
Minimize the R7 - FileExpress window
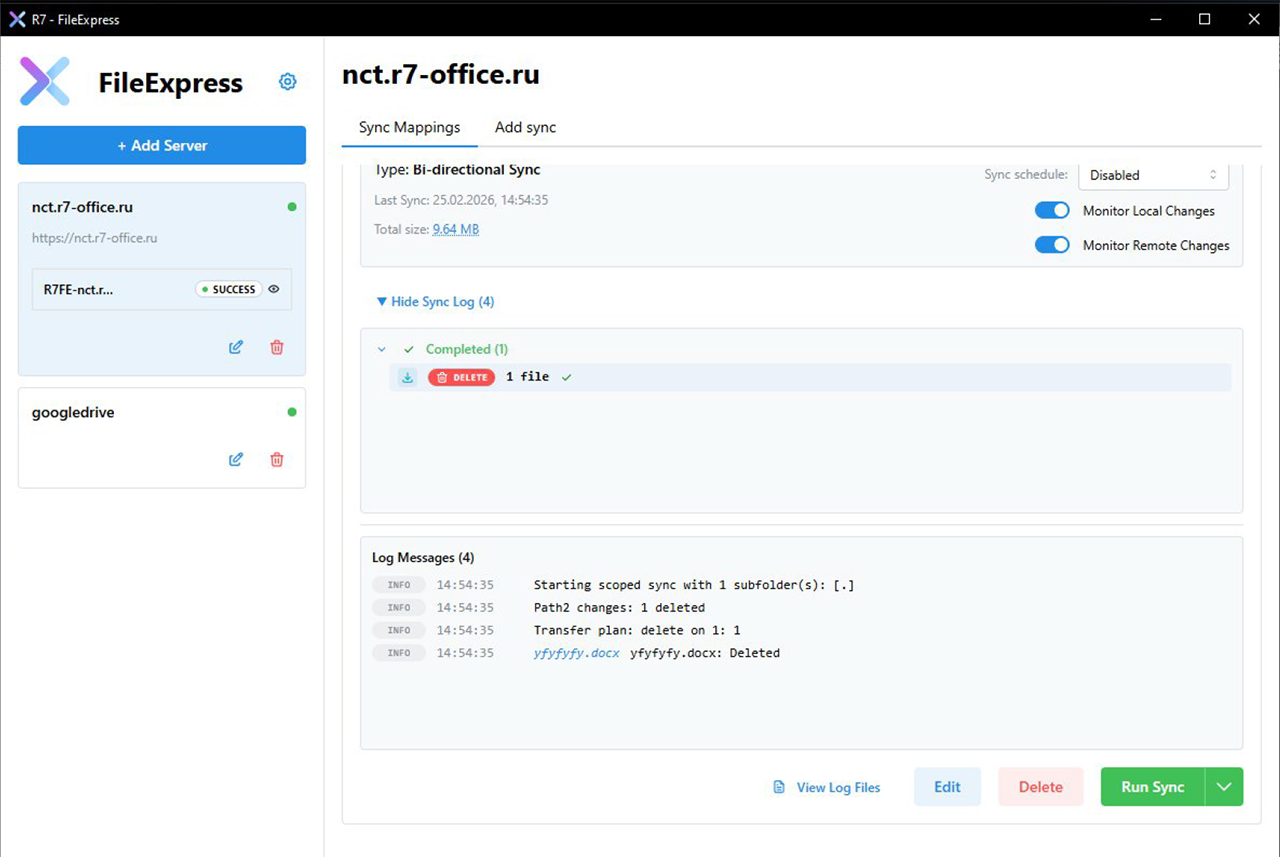coord(1156,19)
